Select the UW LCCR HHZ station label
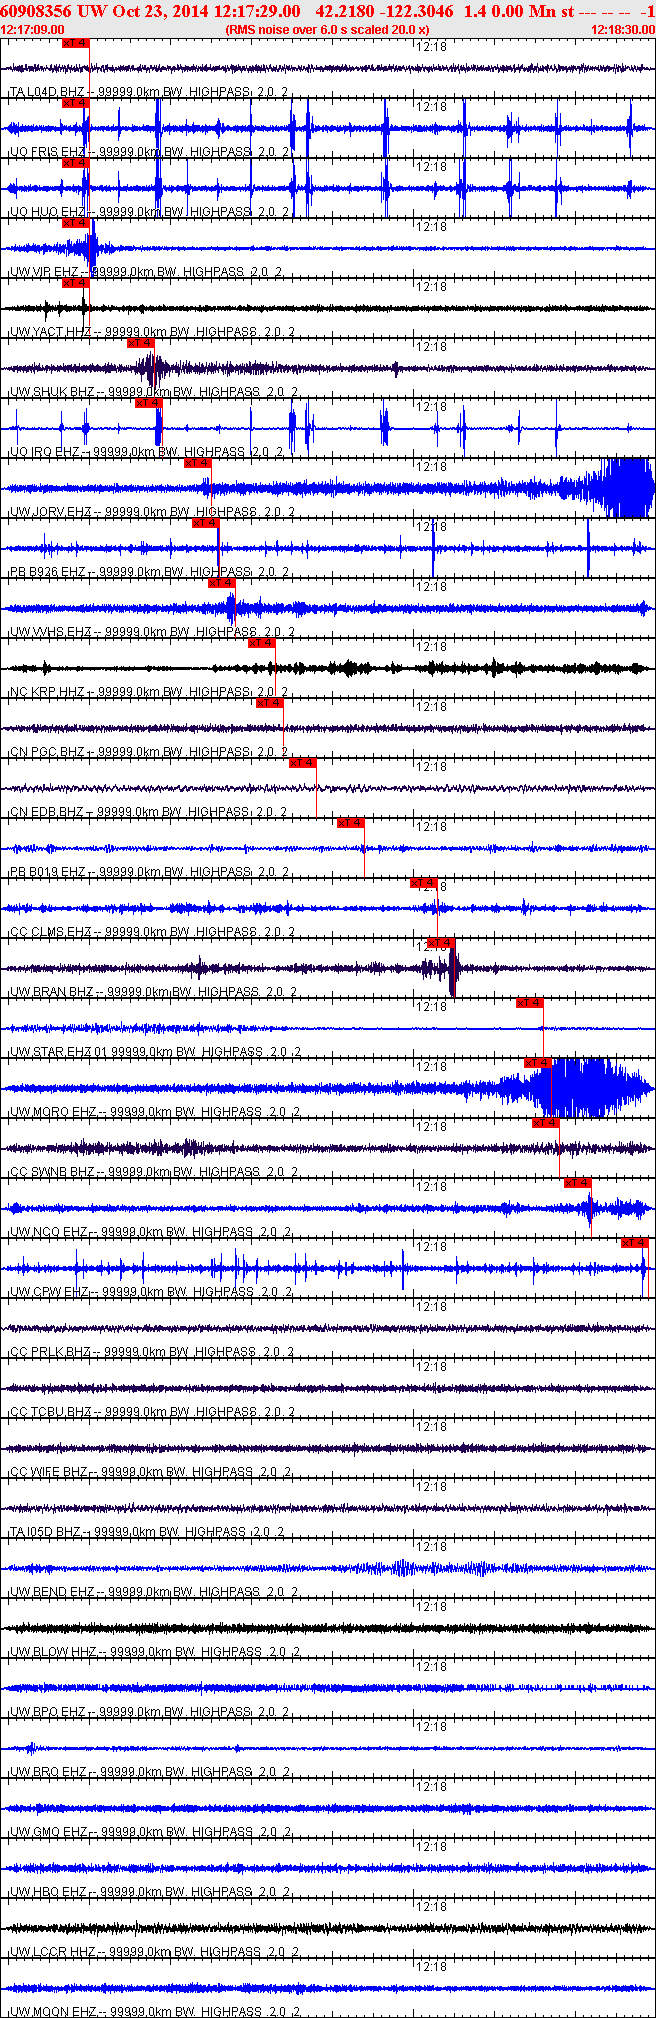 pos(51,1952)
